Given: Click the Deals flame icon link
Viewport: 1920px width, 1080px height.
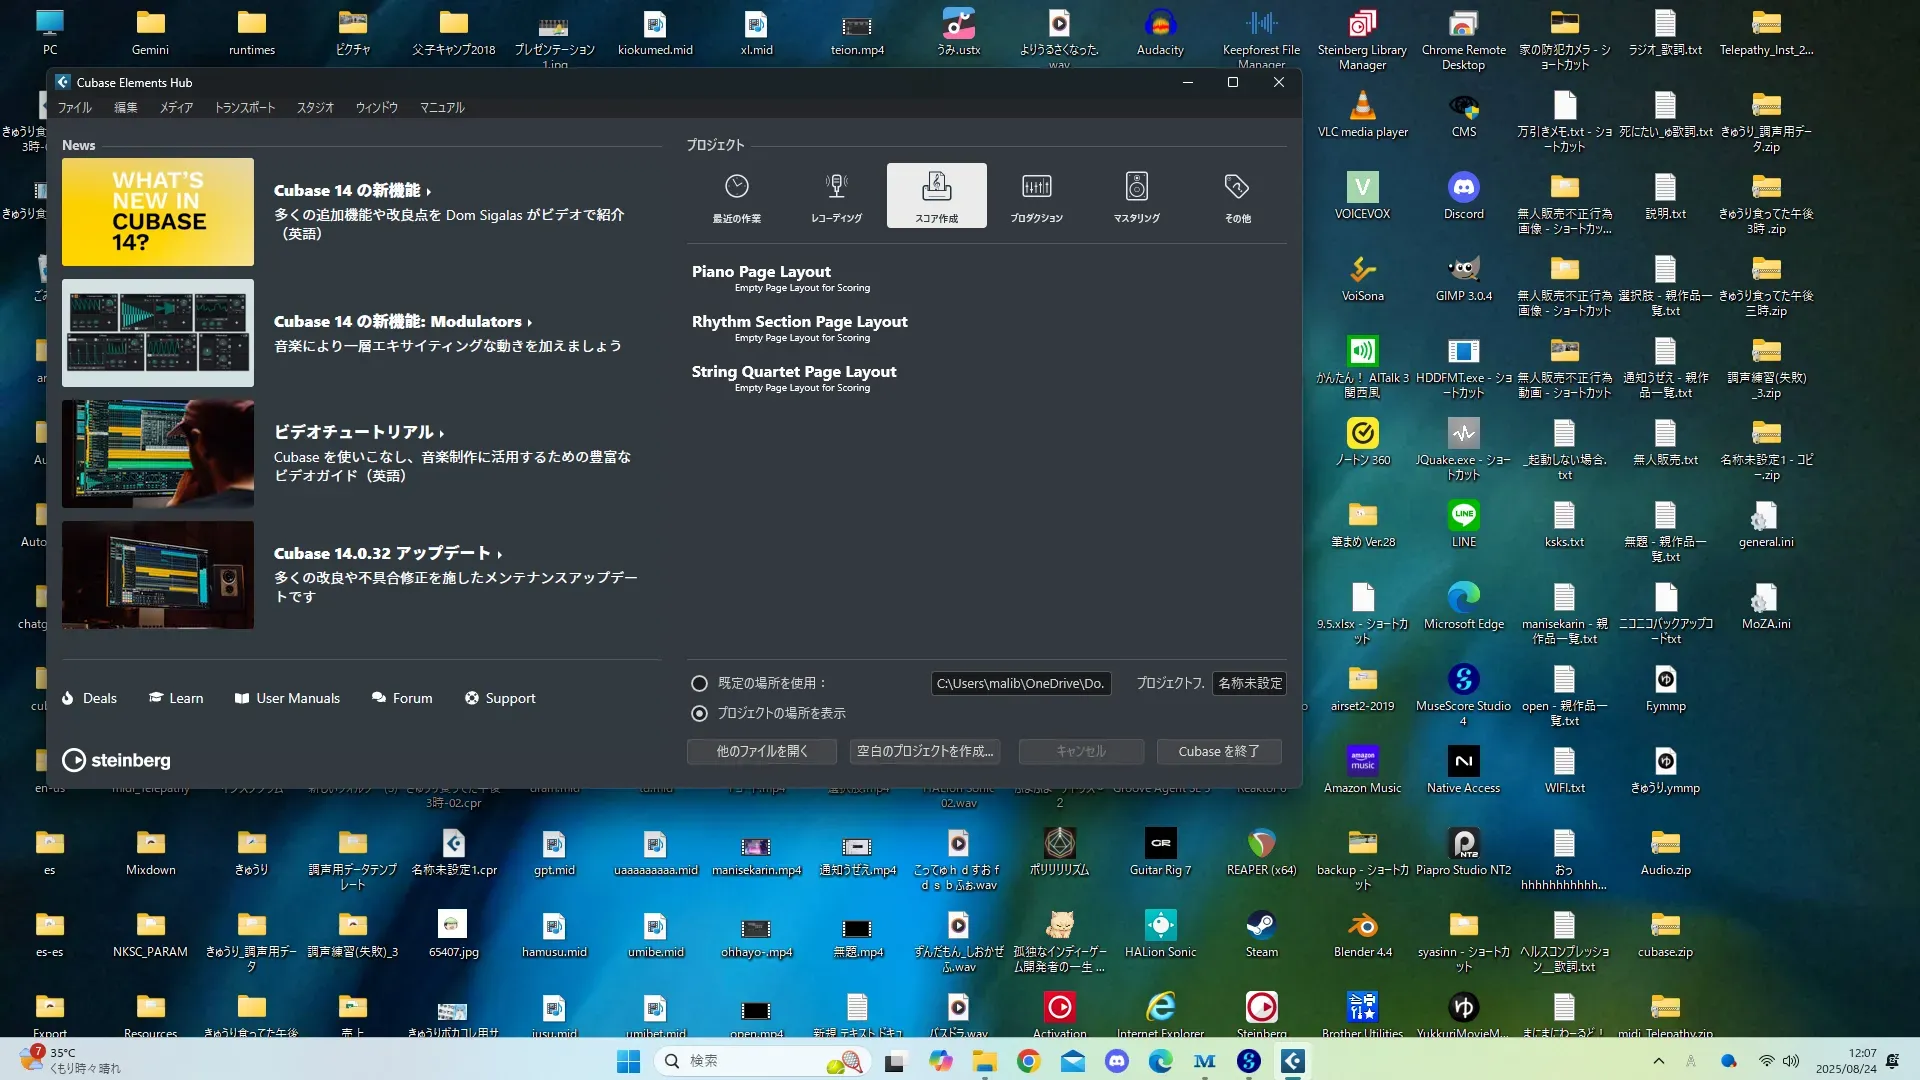Looking at the screenshot, I should point(89,698).
